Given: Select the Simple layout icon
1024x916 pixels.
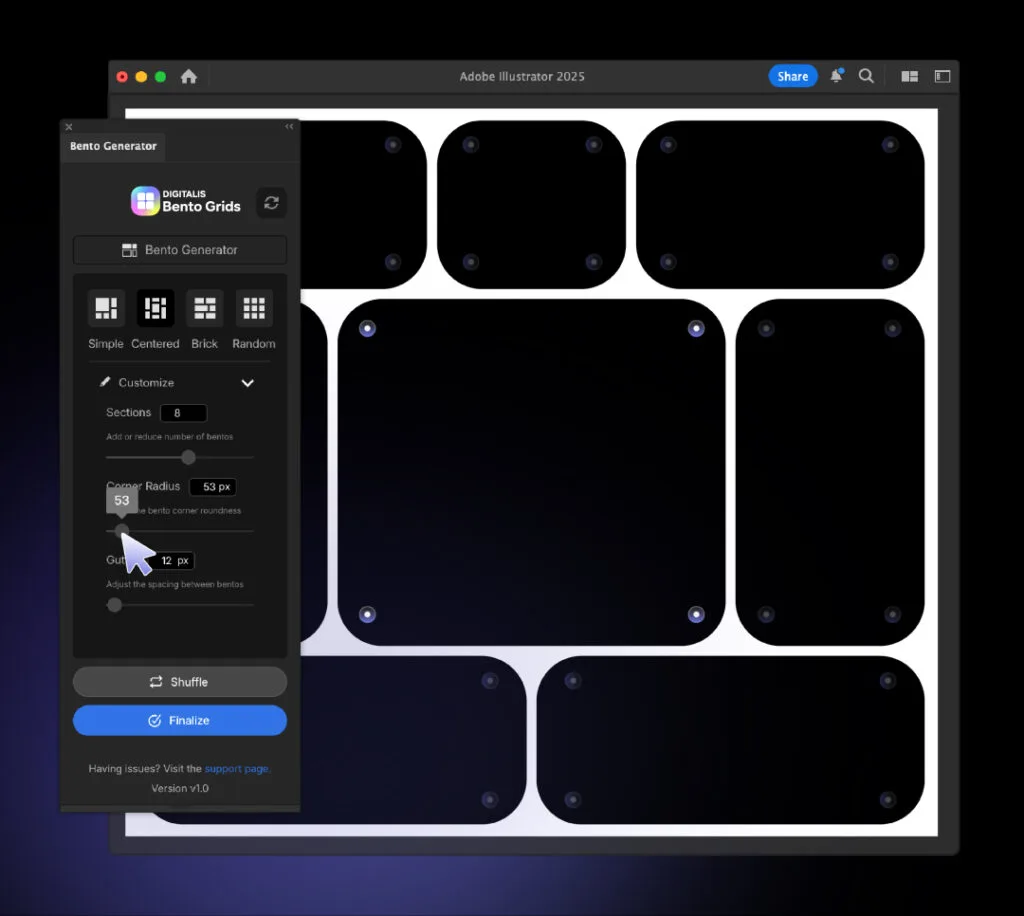Looking at the screenshot, I should tap(106, 309).
